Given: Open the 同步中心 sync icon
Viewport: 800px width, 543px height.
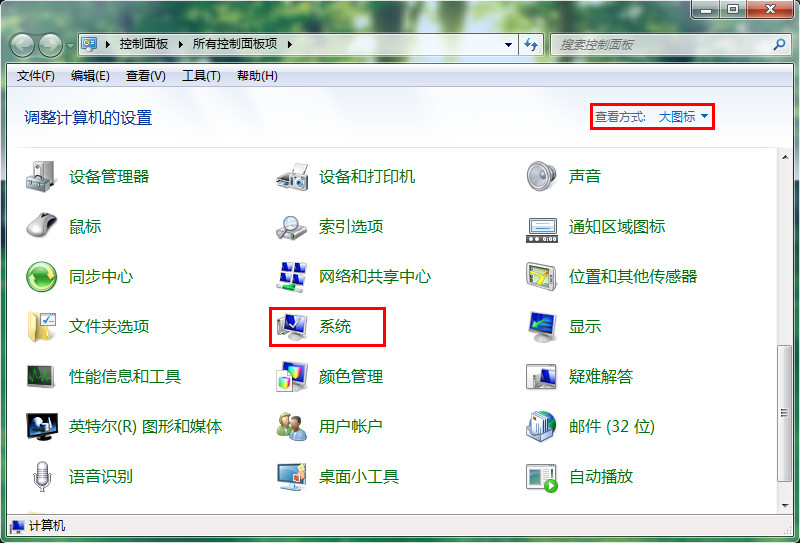Looking at the screenshot, I should tap(41, 277).
